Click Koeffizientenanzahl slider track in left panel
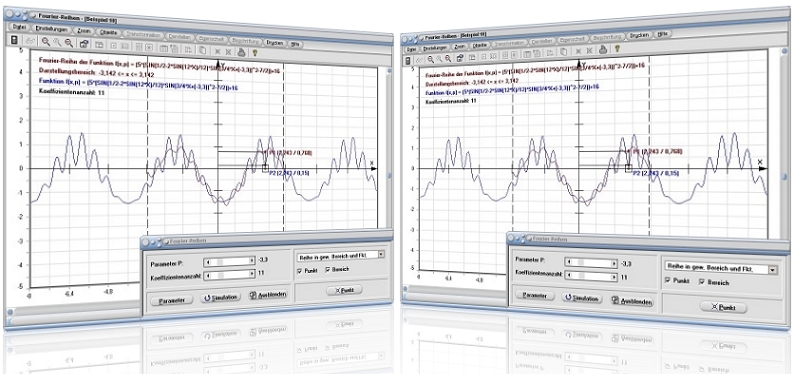 point(228,274)
